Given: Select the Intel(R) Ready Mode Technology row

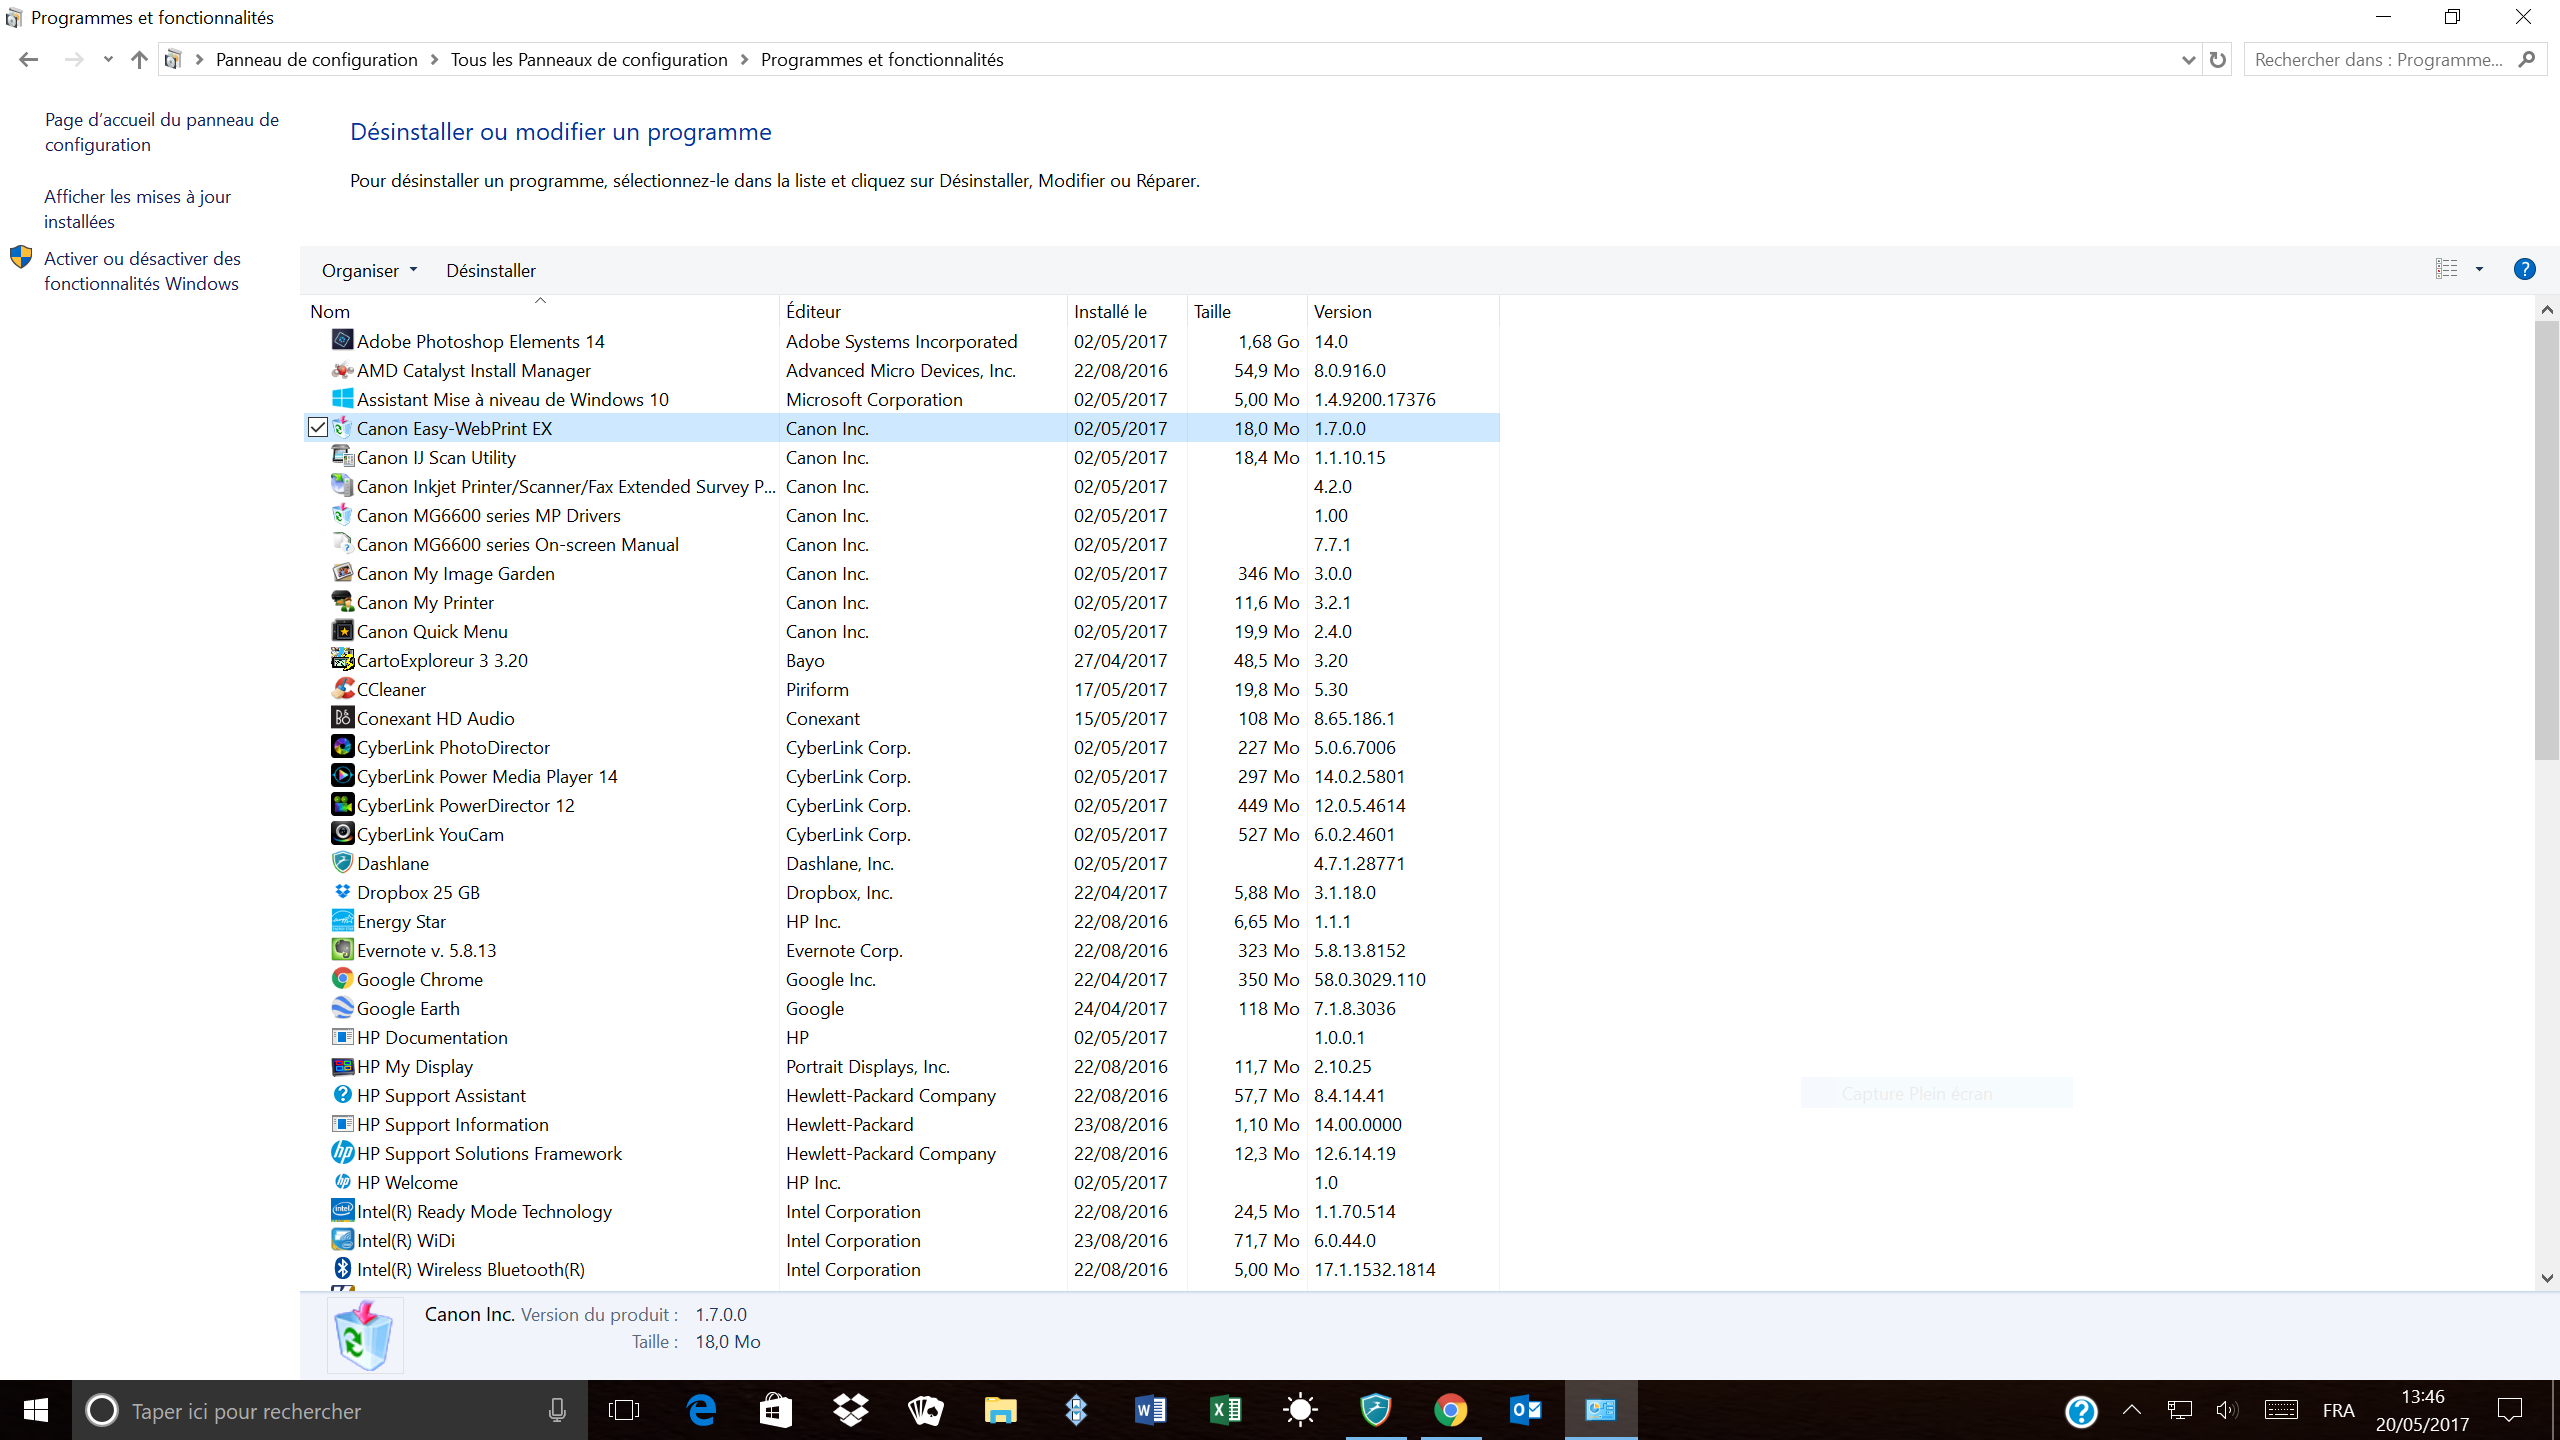Looking at the screenshot, I should (900, 1211).
